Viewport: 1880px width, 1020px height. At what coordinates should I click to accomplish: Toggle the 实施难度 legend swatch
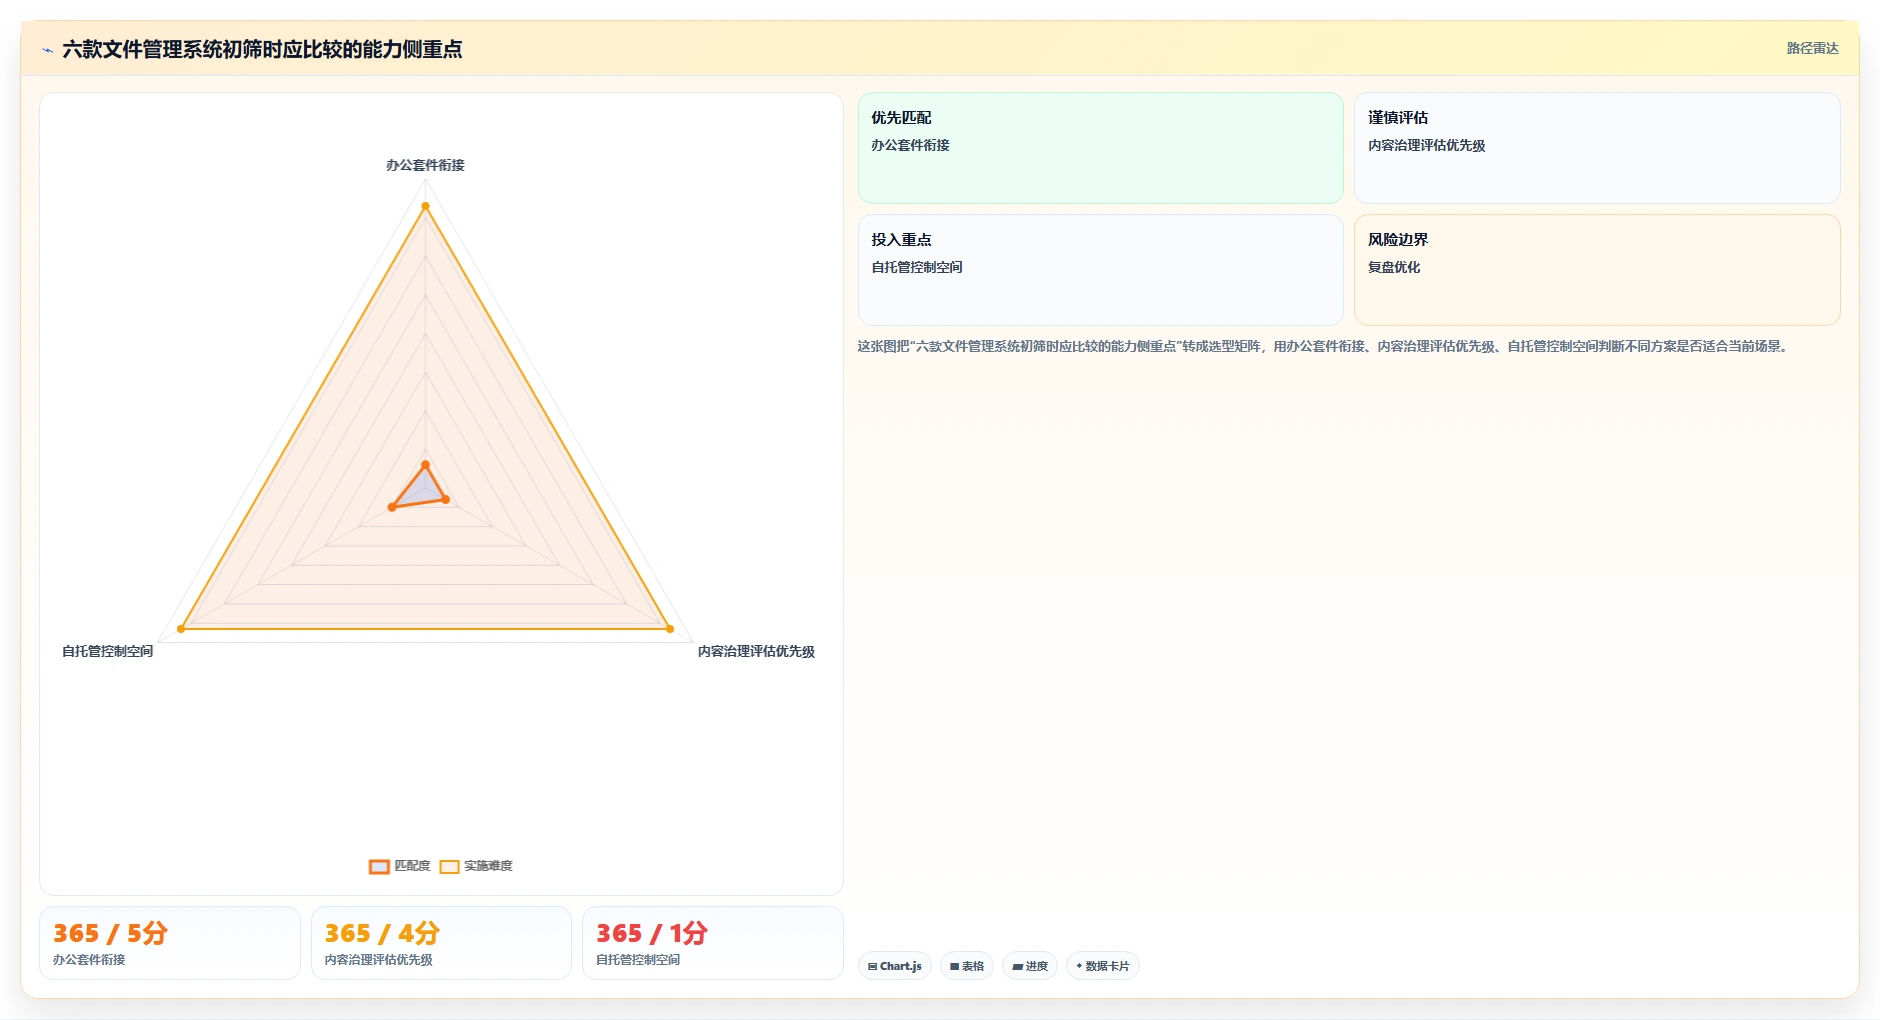(449, 866)
